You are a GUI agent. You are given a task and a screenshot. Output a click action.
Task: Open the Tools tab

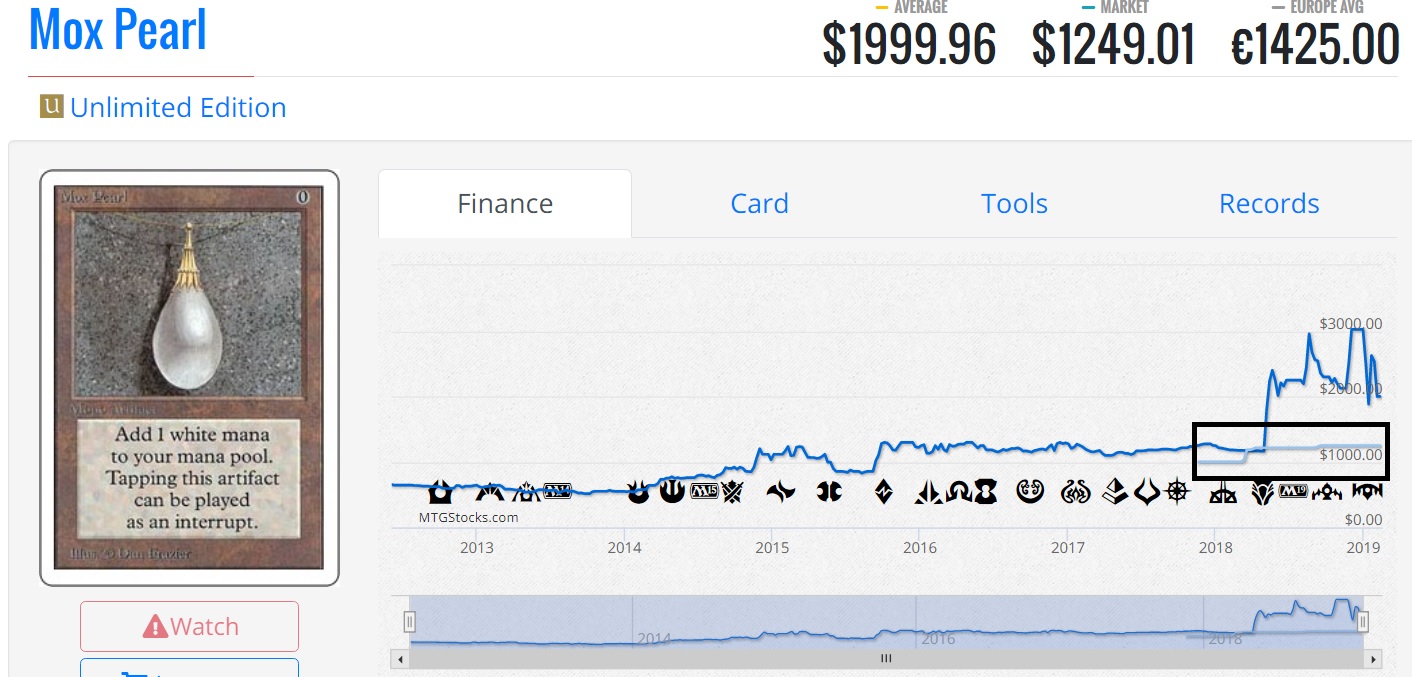[1014, 204]
